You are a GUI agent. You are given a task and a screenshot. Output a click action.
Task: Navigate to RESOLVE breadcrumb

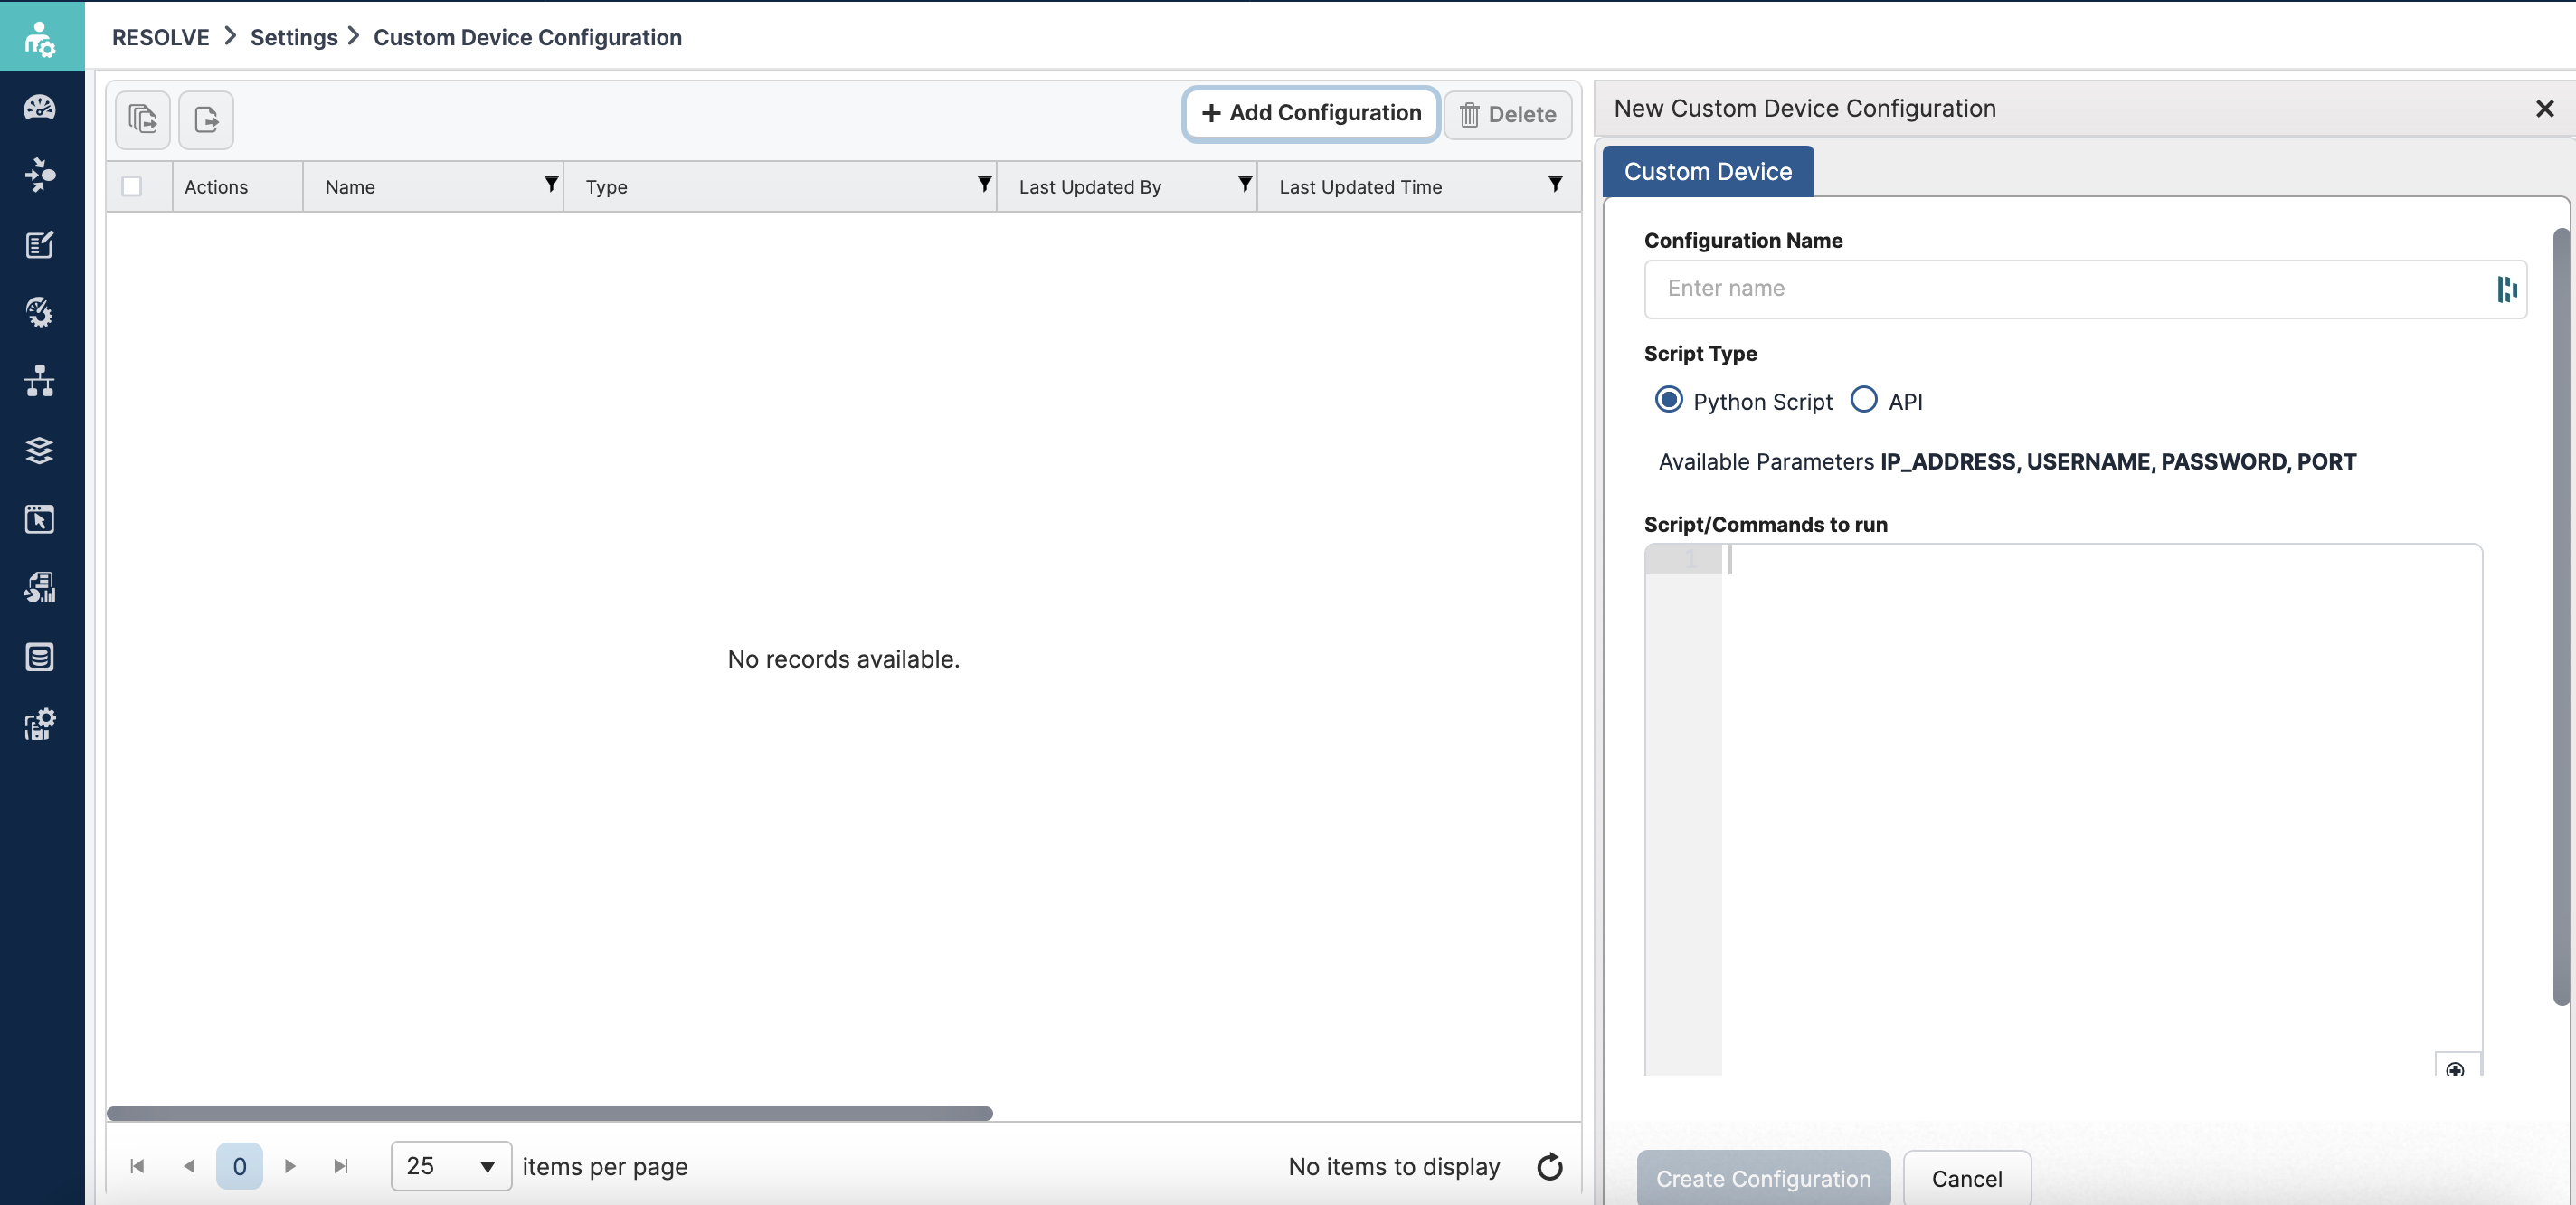click(161, 37)
